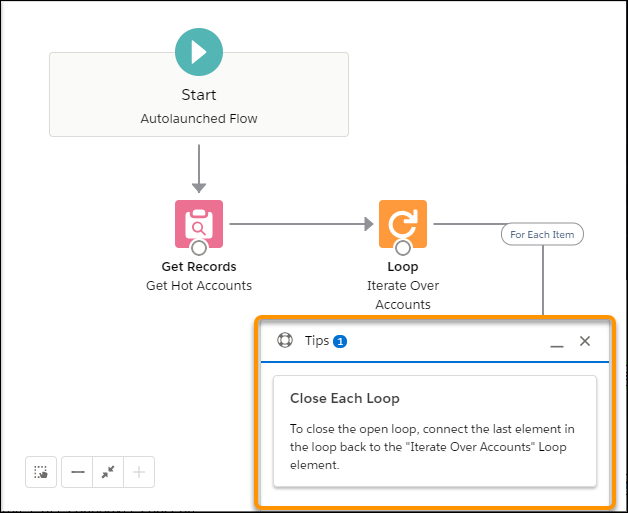
Task: Select the orange Loop element icon
Action: pos(403,223)
